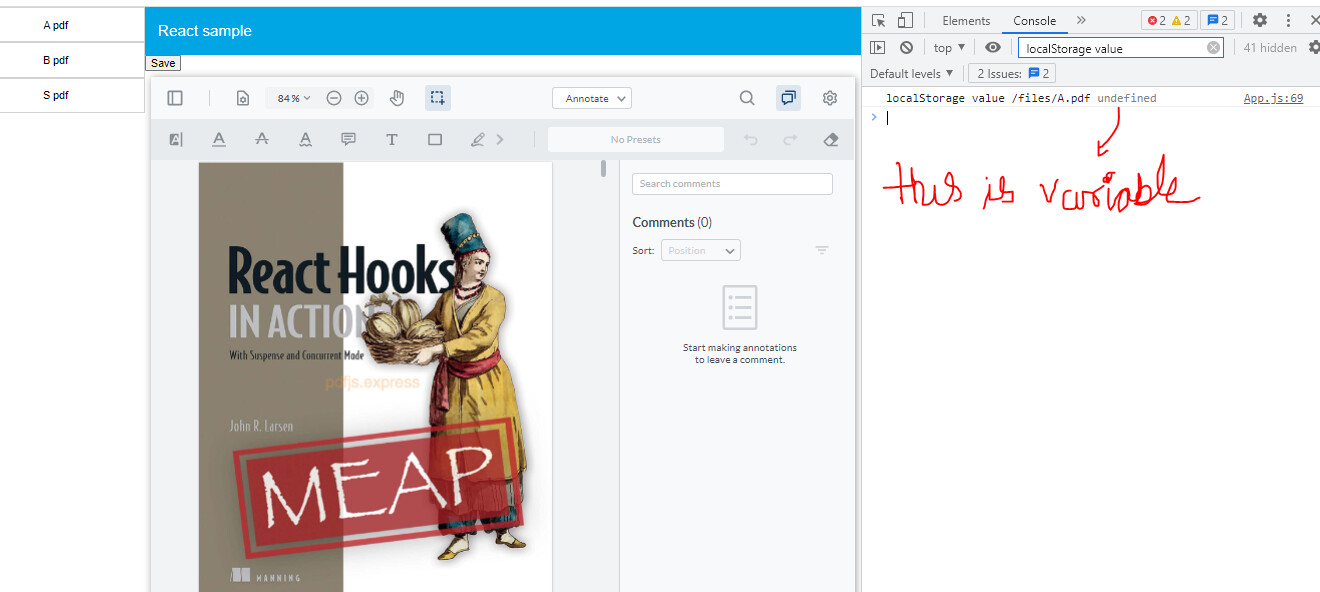
Task: Show more DevTools tabs chevron
Action: point(1081,20)
